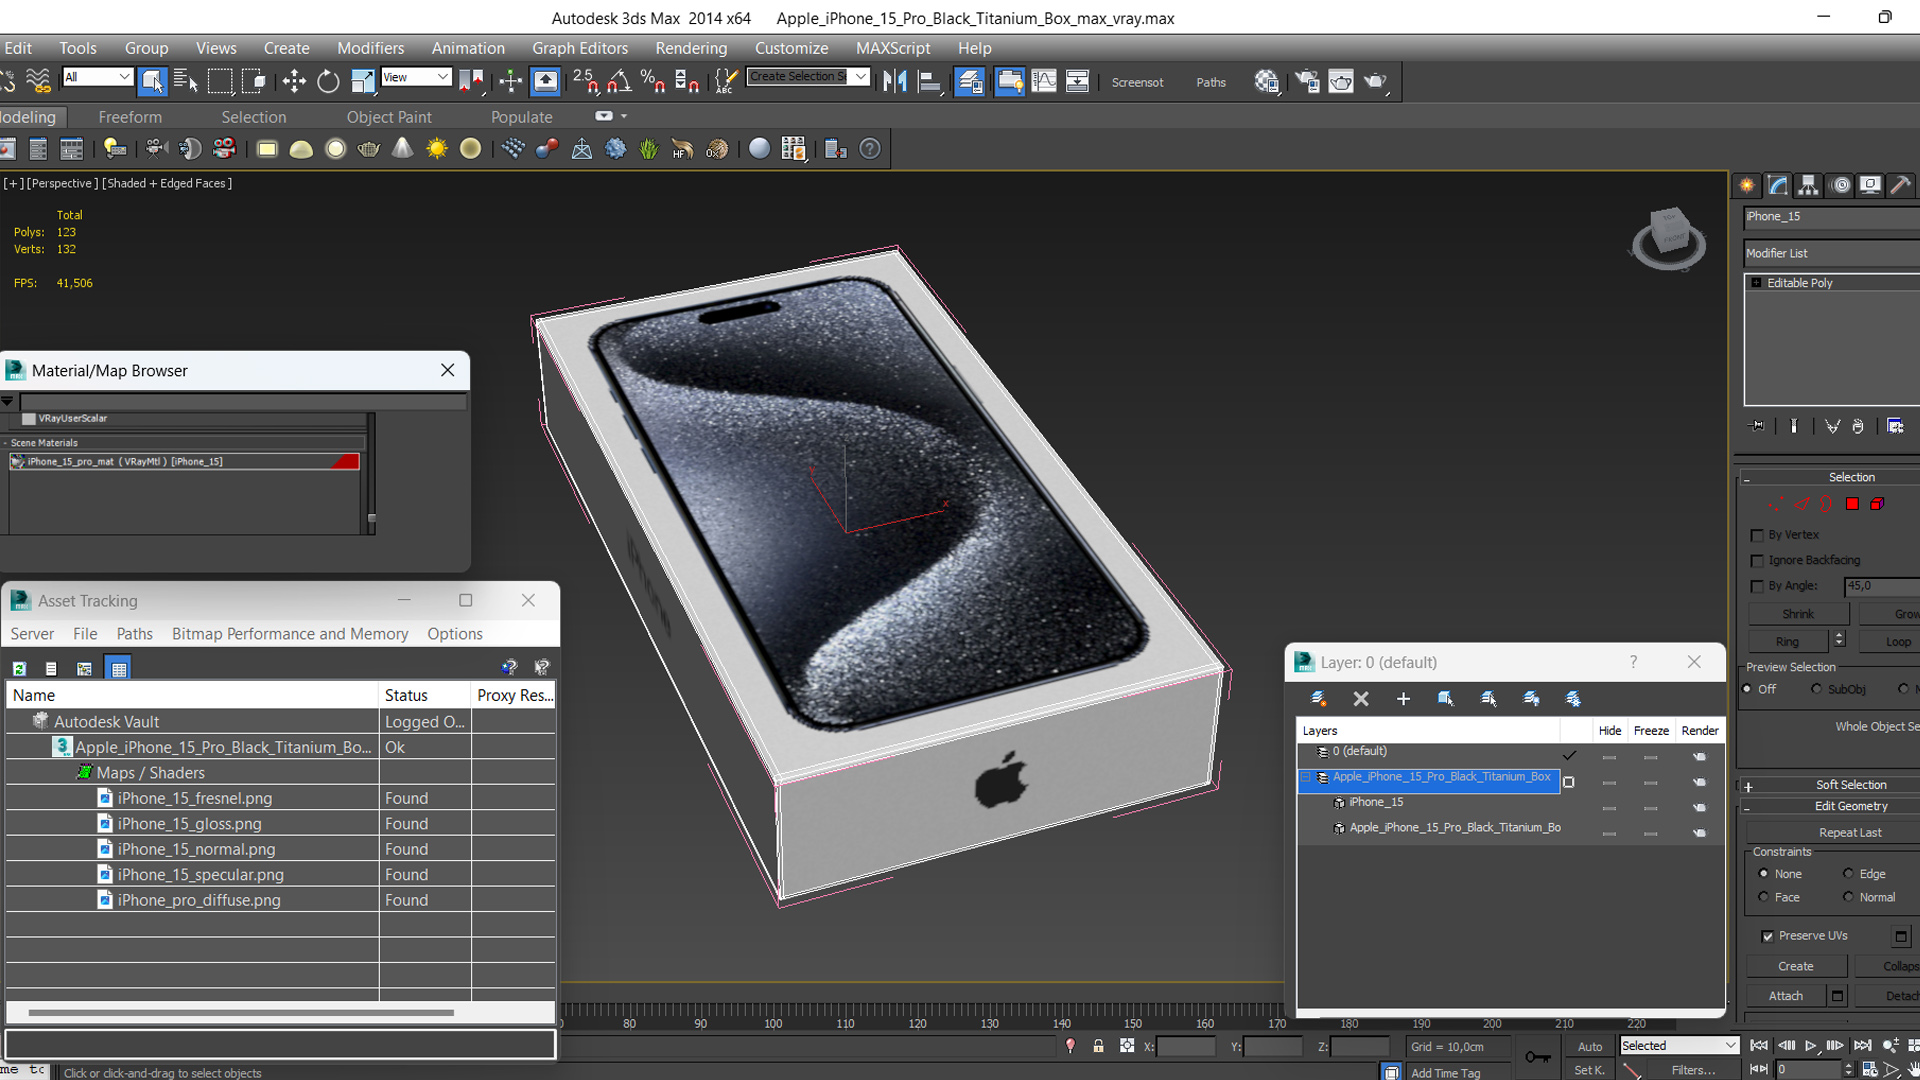The height and width of the screenshot is (1080, 1920).
Task: Select the Normal constraint radio button
Action: pyautogui.click(x=1848, y=897)
